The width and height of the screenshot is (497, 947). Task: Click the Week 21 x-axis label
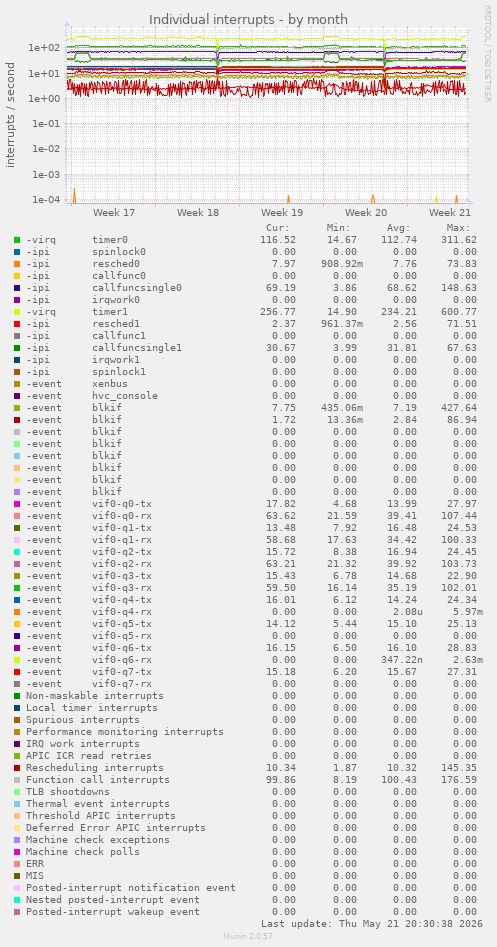pos(450,213)
